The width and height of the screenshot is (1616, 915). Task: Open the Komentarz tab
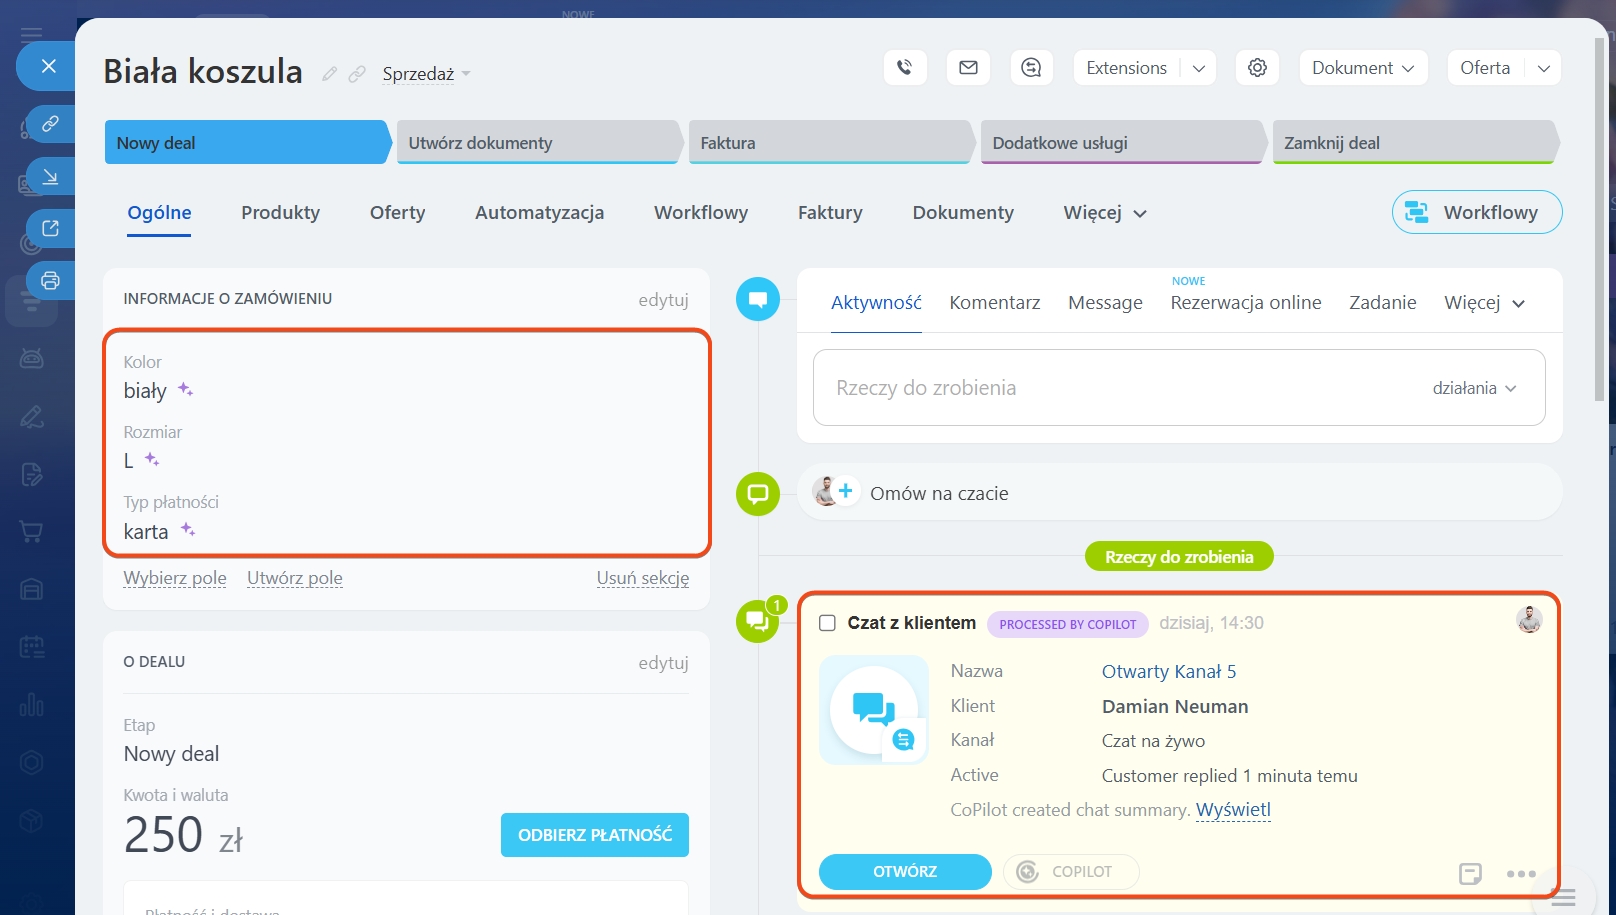tap(994, 302)
